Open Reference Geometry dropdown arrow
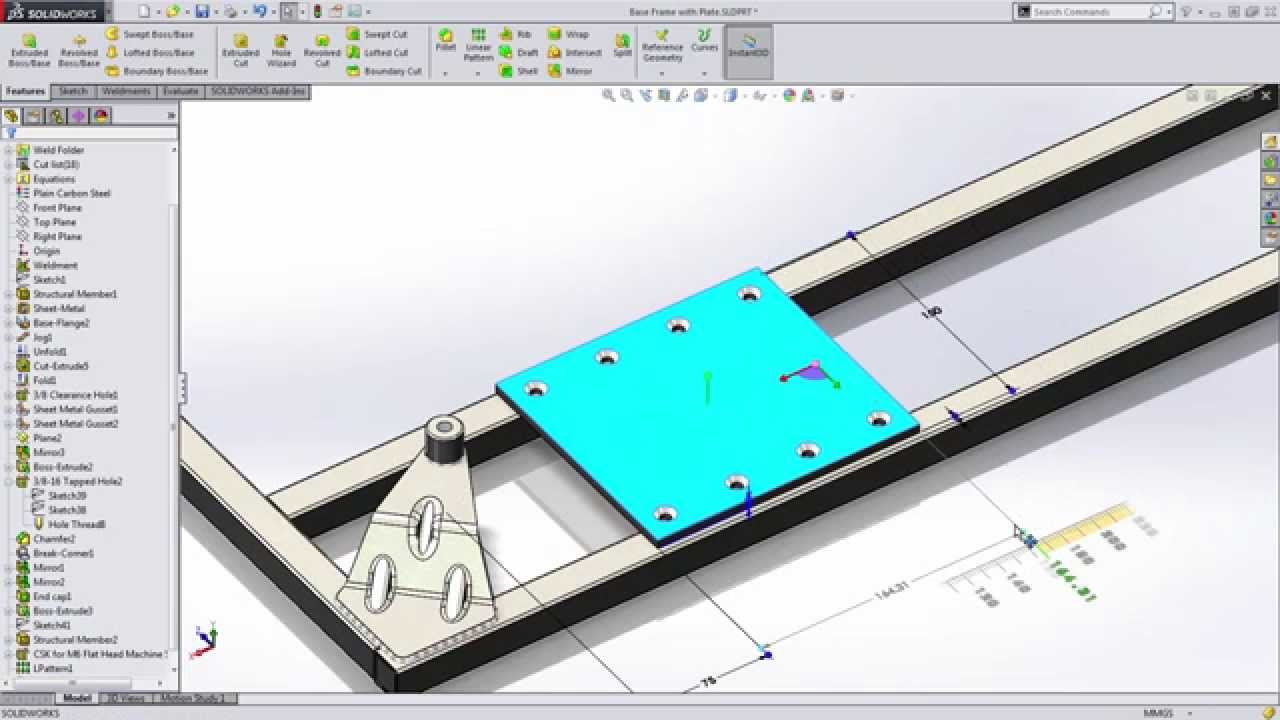The image size is (1280, 720). point(662,73)
